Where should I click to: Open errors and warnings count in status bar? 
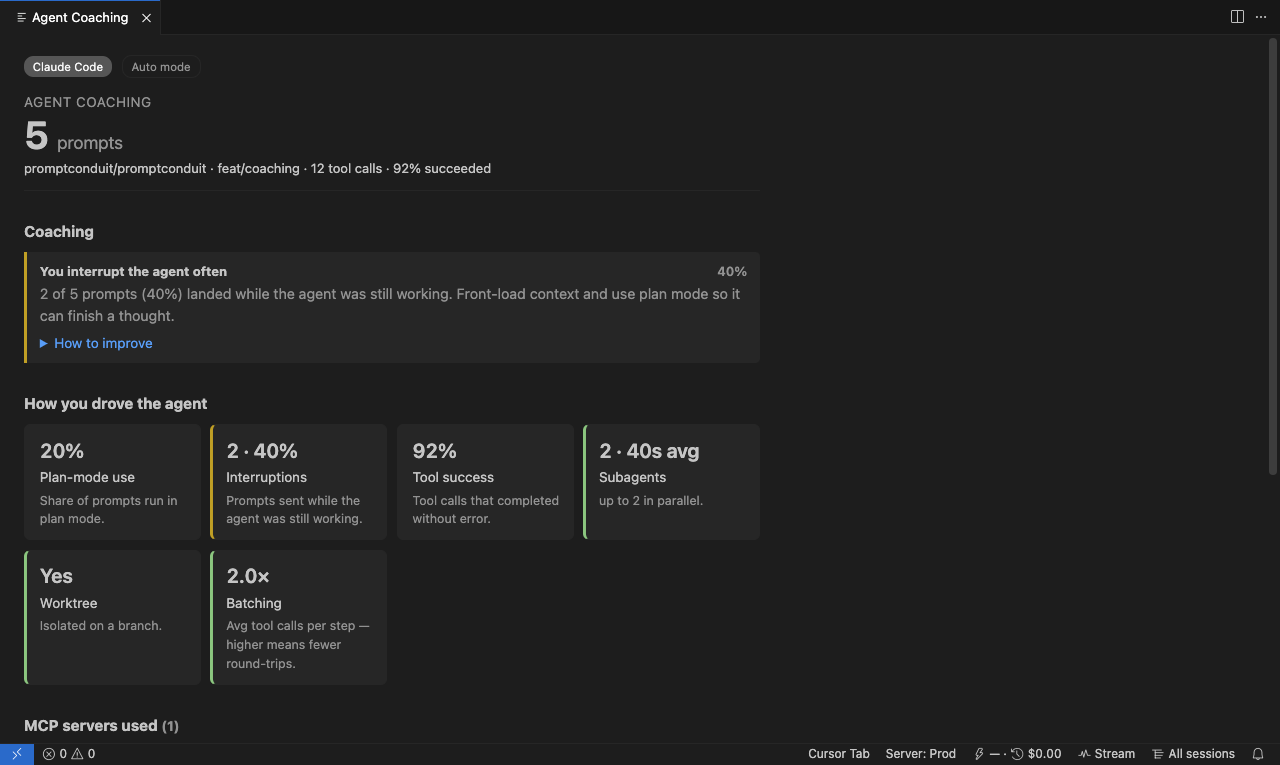tap(69, 754)
